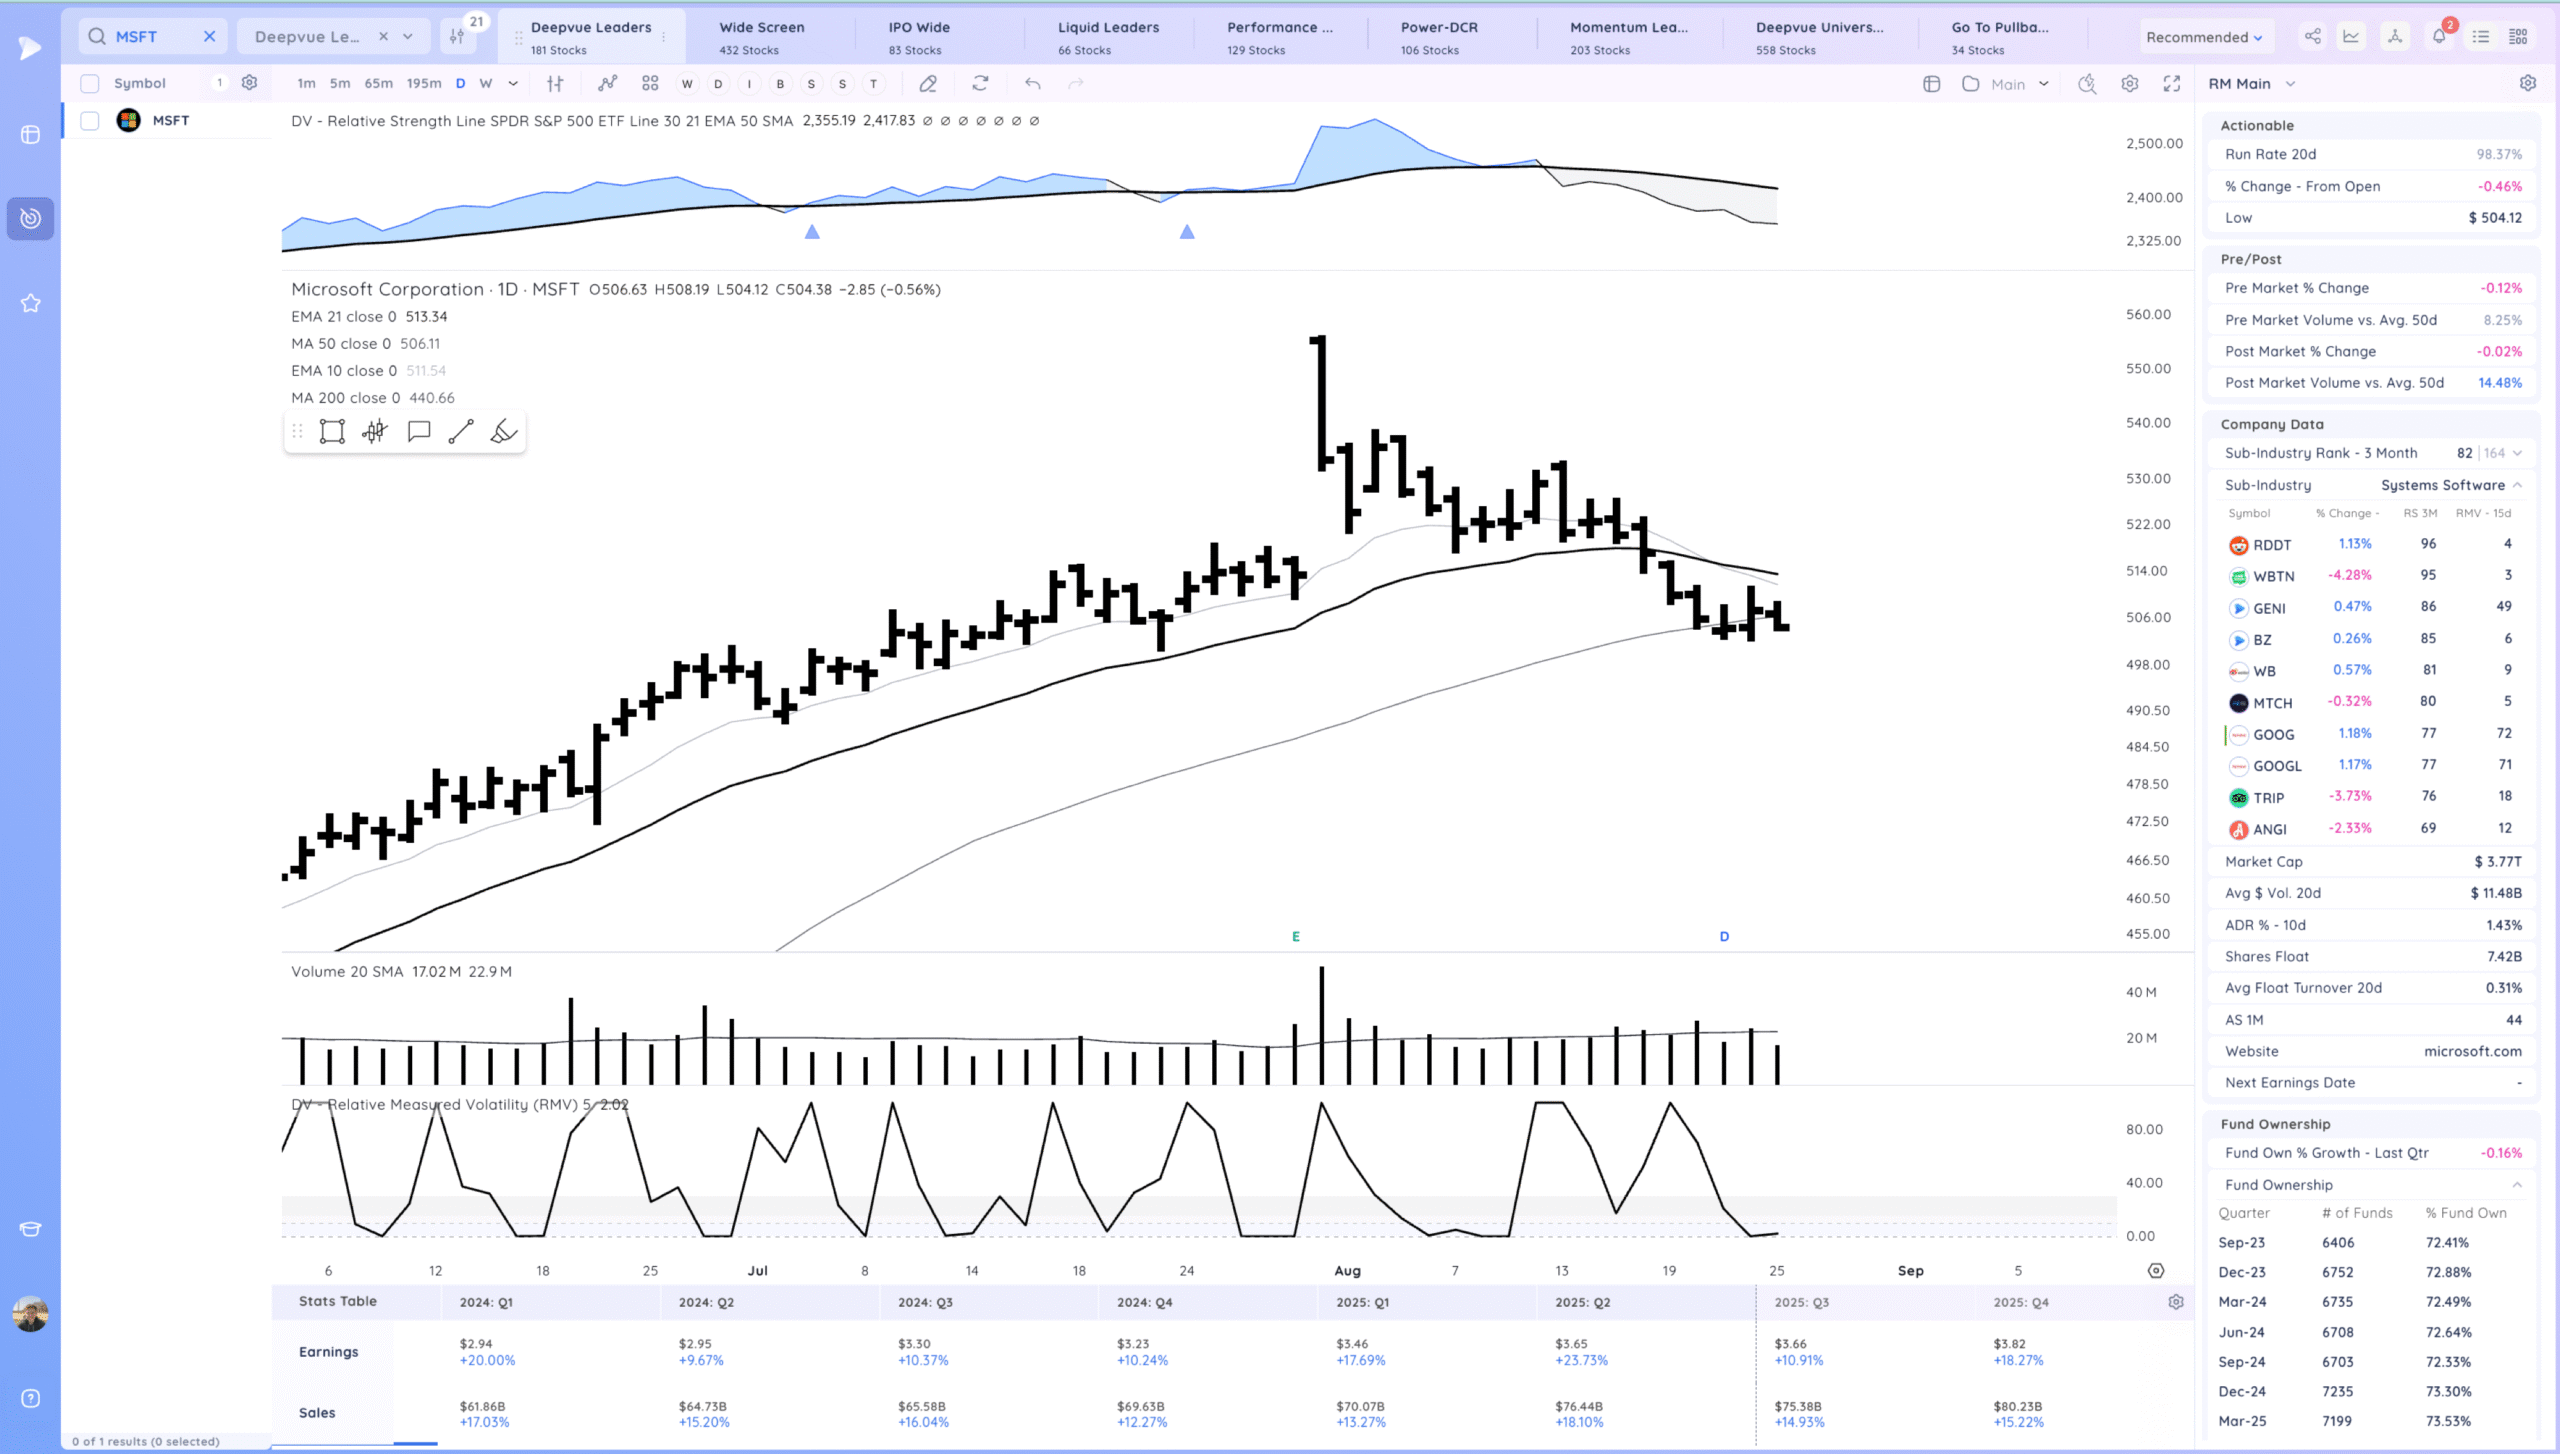
Task: Open the timeframe more-options chevron
Action: point(513,84)
